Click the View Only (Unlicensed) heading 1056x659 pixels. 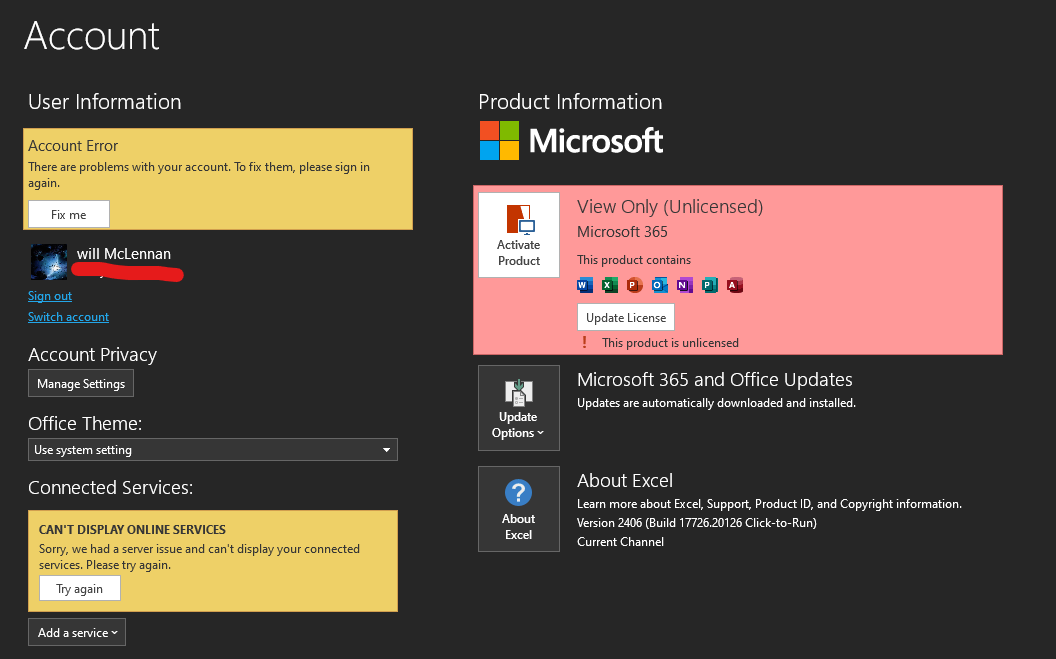[670, 207]
